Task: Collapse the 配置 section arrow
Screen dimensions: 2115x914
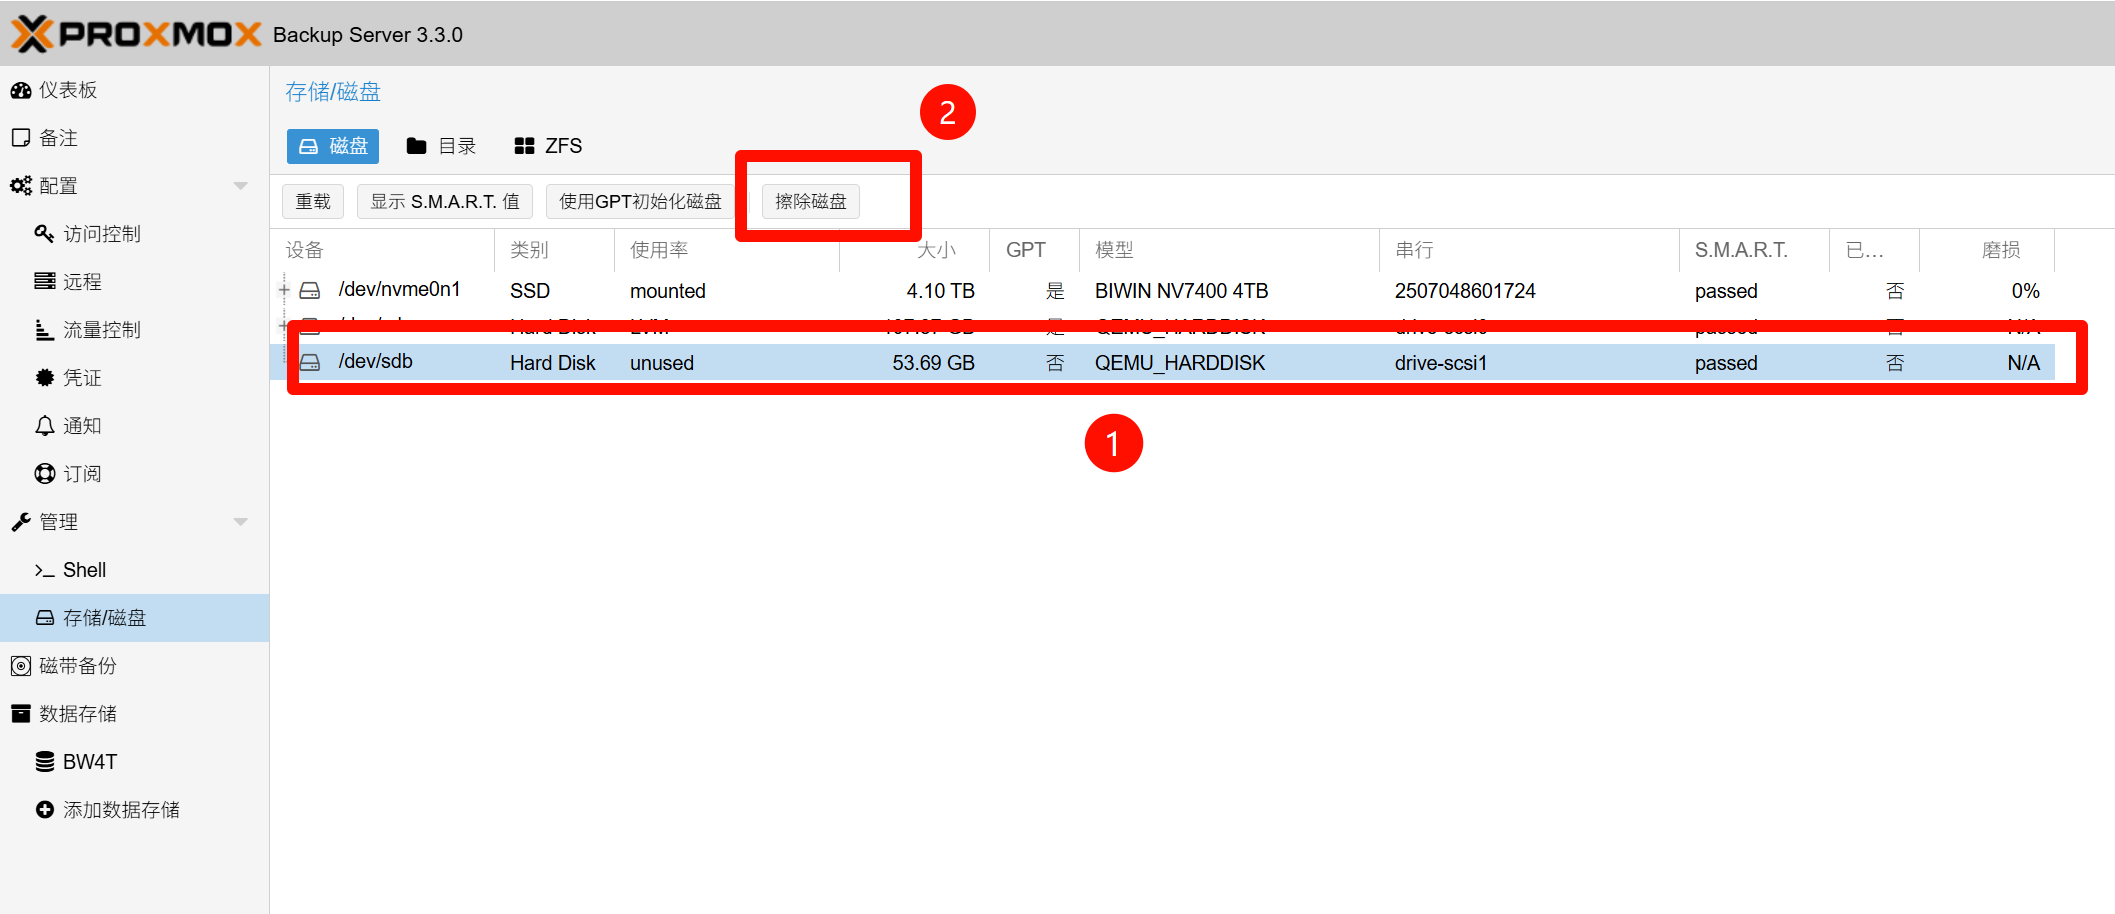Action: [x=240, y=186]
